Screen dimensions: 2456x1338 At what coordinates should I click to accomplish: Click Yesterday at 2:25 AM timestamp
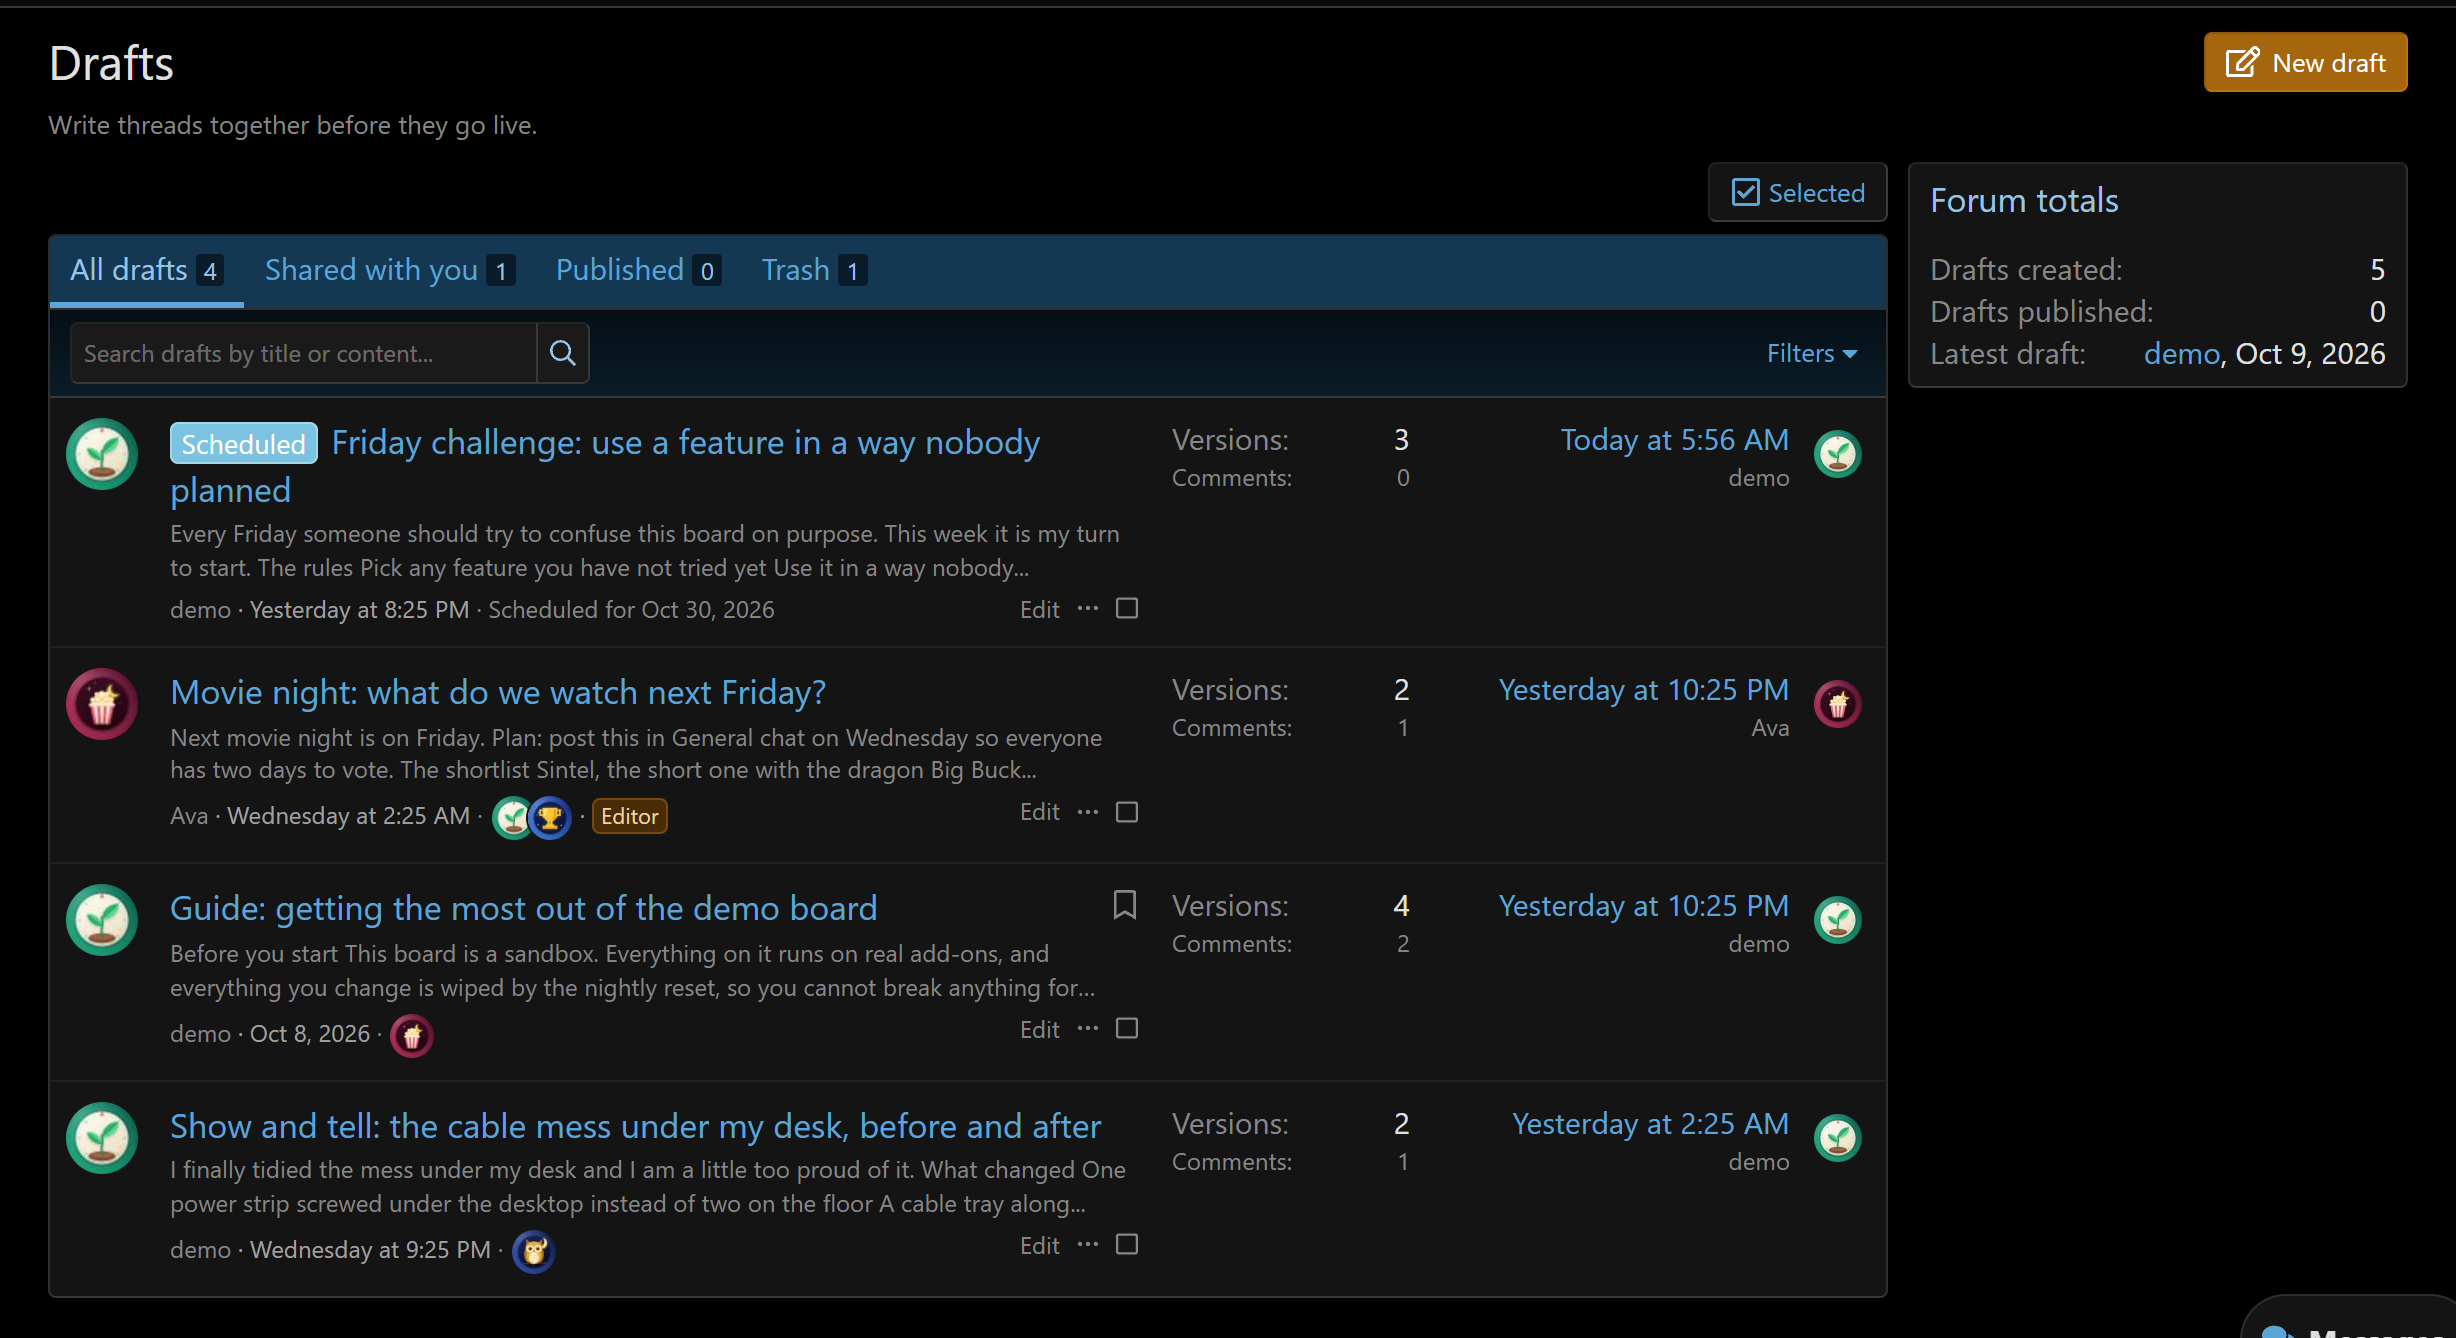tap(1651, 1124)
